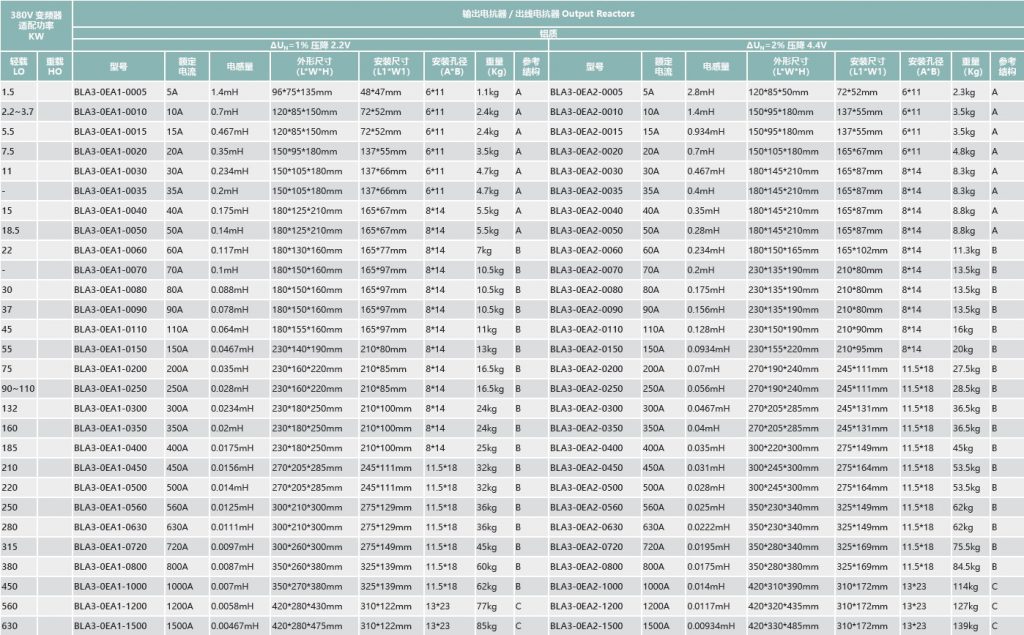Select the '114kg' weight cell
1024x635 pixels.
[965, 586]
